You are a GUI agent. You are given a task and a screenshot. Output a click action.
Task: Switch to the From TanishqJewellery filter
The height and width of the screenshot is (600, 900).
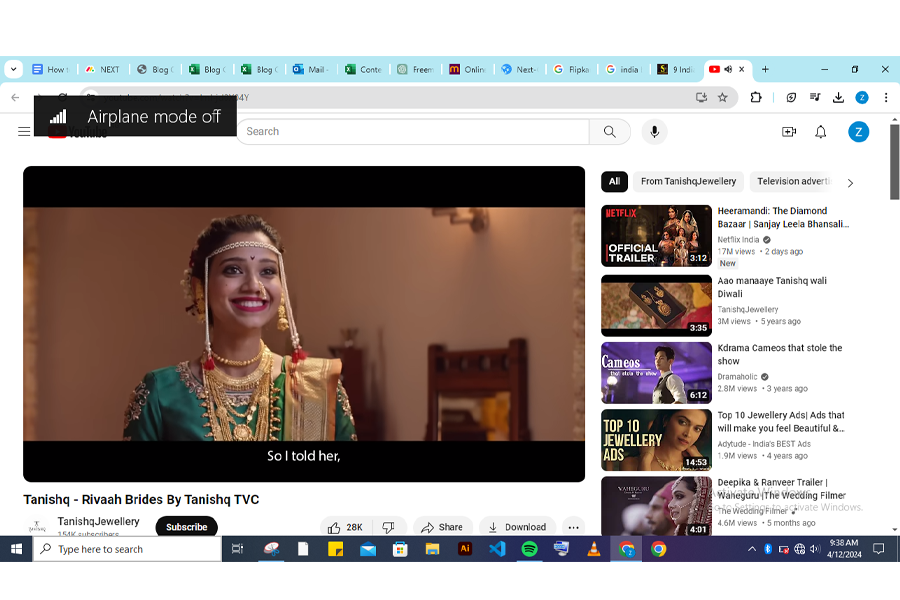tap(687, 182)
